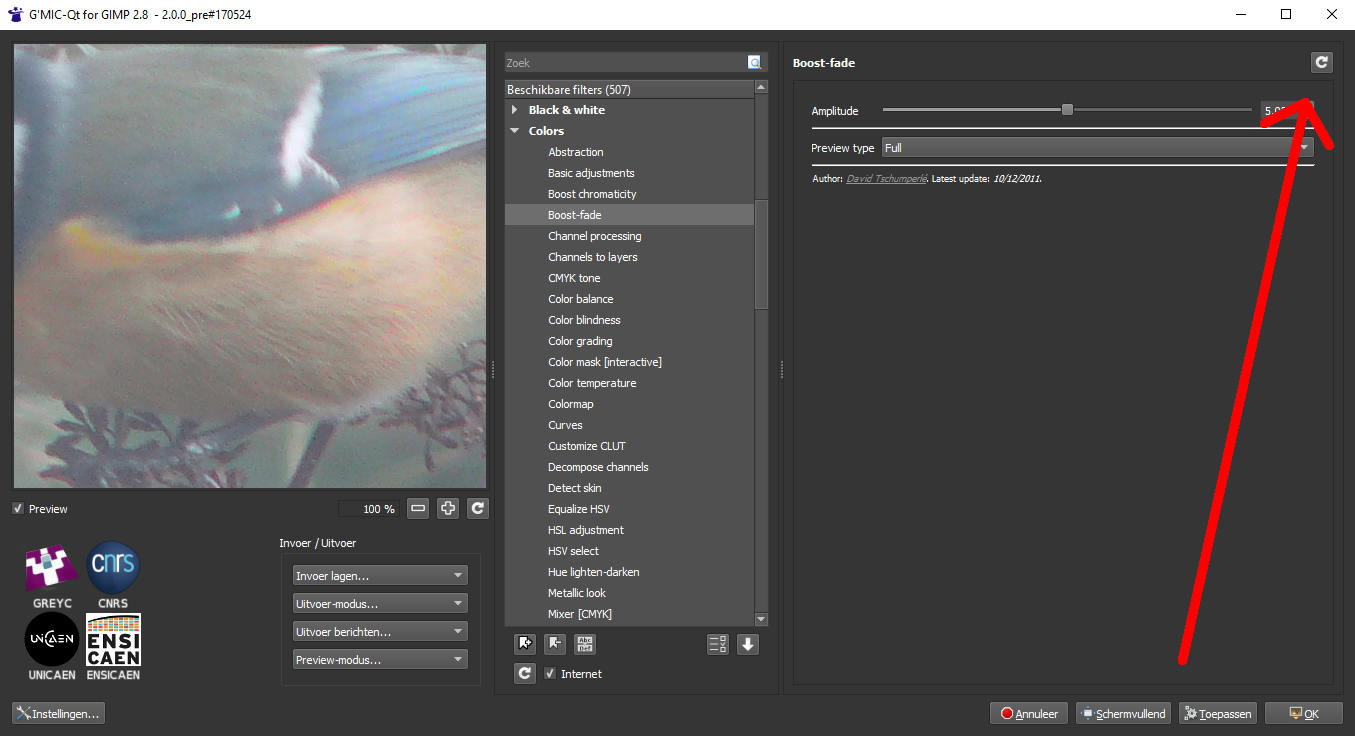Reset Boost-fade parameters with top-right icon

tap(1321, 62)
